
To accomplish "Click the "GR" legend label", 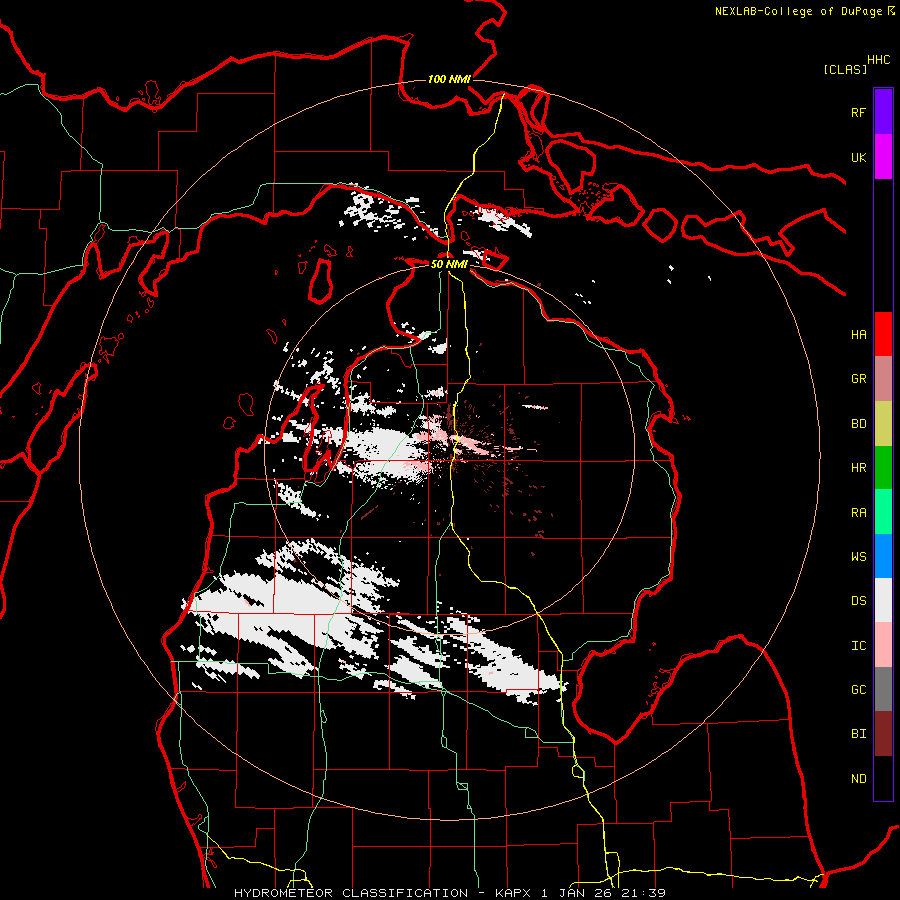I will click(858, 379).
